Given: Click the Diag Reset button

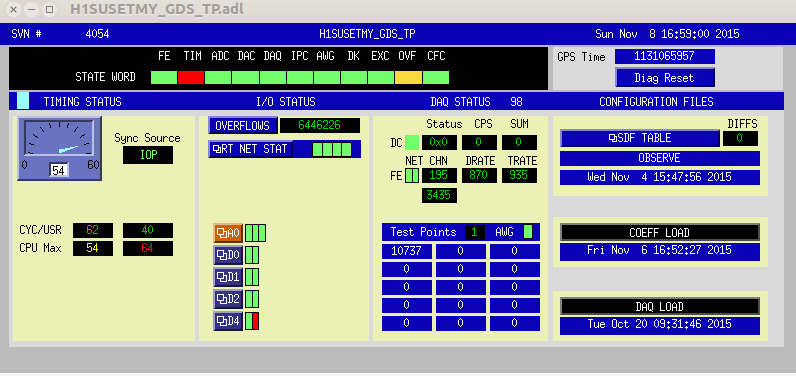Looking at the screenshot, I should pyautogui.click(x=665, y=78).
